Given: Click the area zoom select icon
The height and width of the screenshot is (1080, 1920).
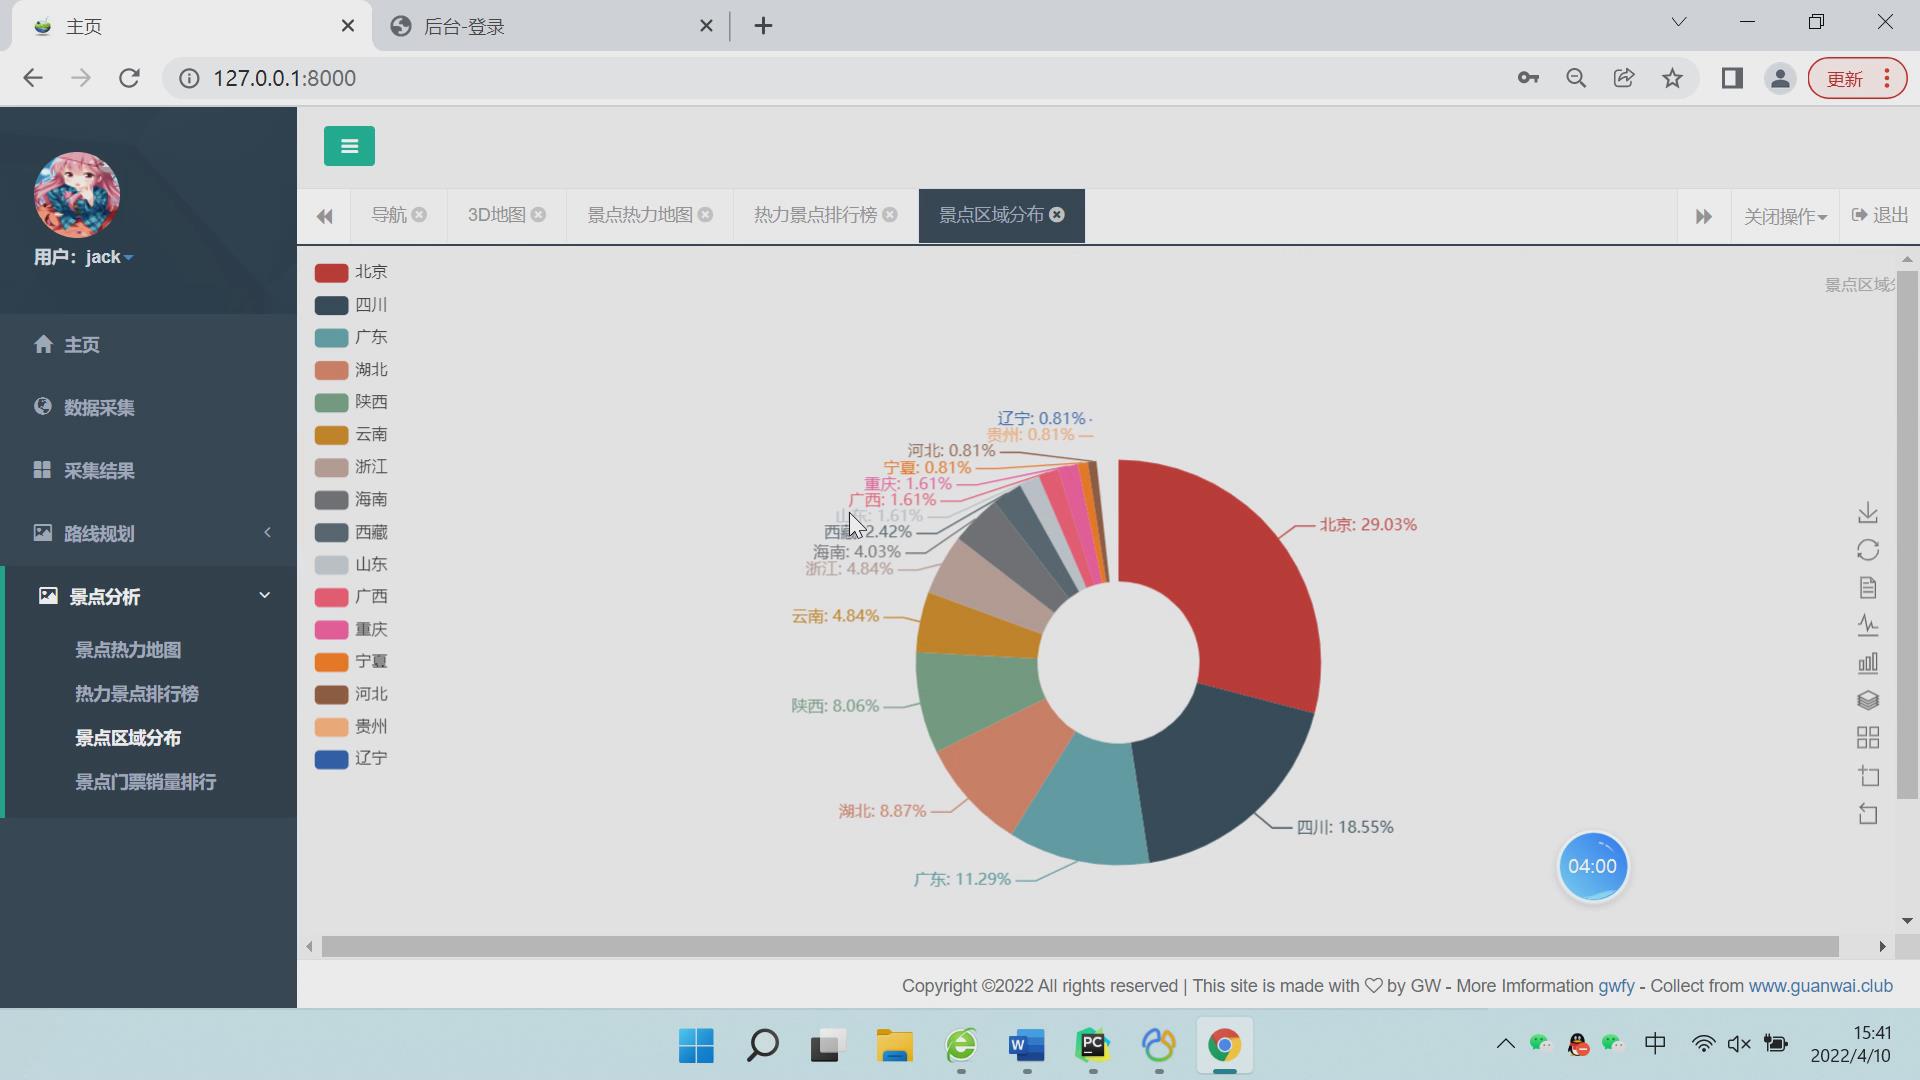Looking at the screenshot, I should (x=1868, y=776).
